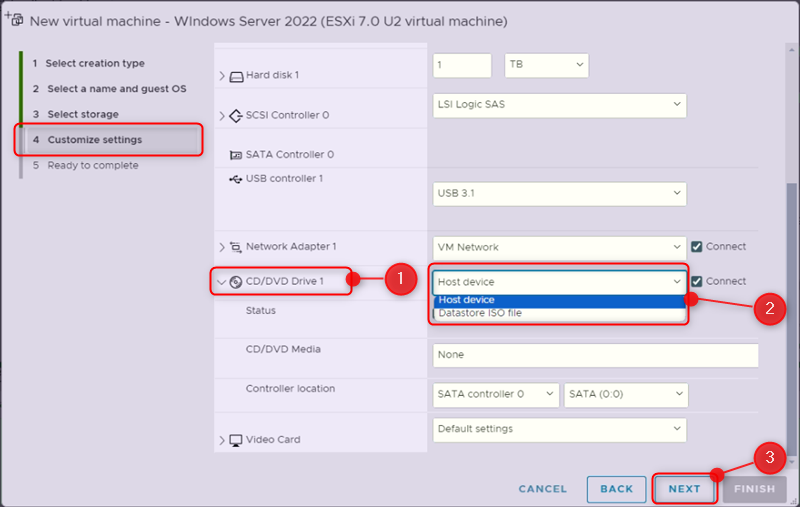Expand the Hard disk 1 row
This screenshot has width=800, height=507.
tap(222, 75)
